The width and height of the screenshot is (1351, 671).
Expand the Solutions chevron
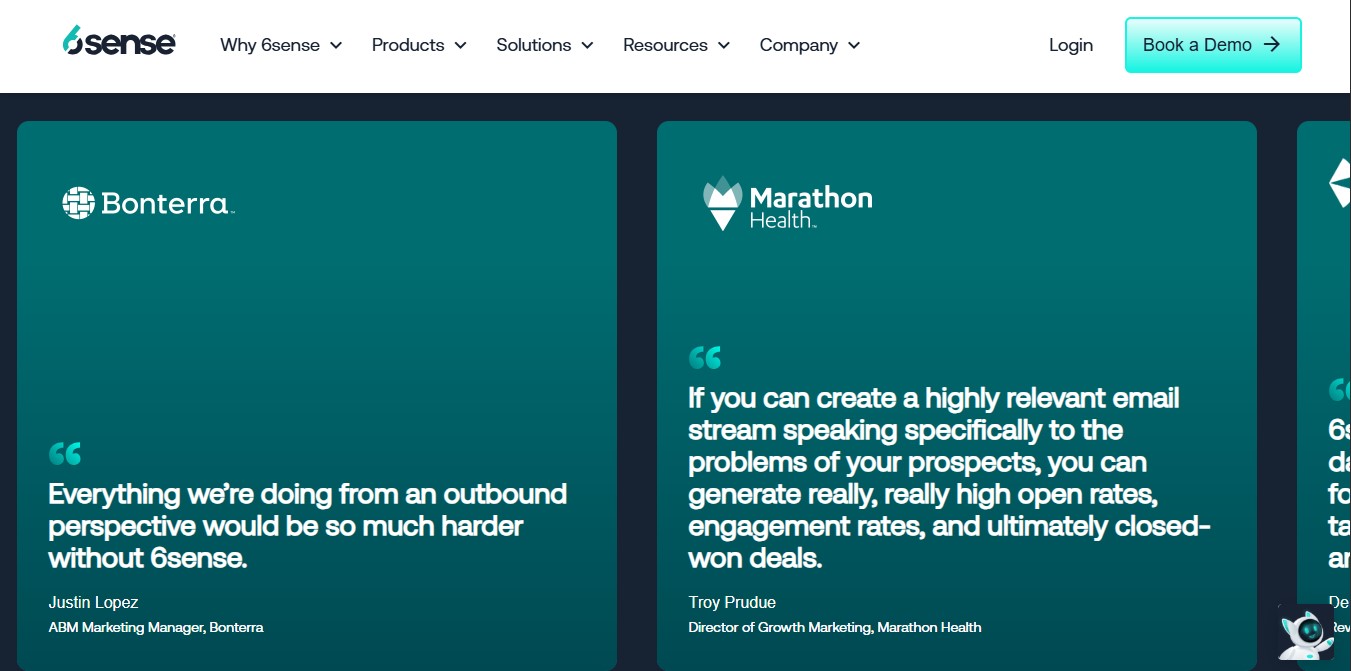[587, 45]
